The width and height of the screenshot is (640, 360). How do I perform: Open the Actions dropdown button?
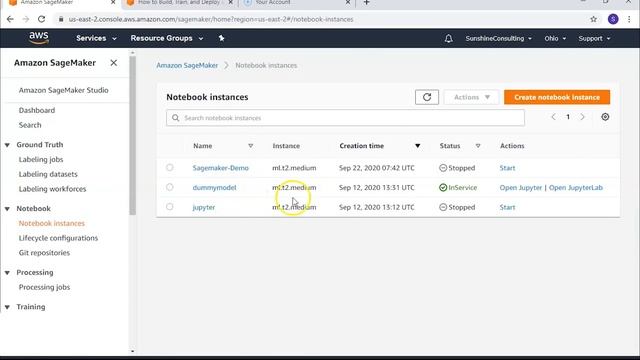(471, 97)
